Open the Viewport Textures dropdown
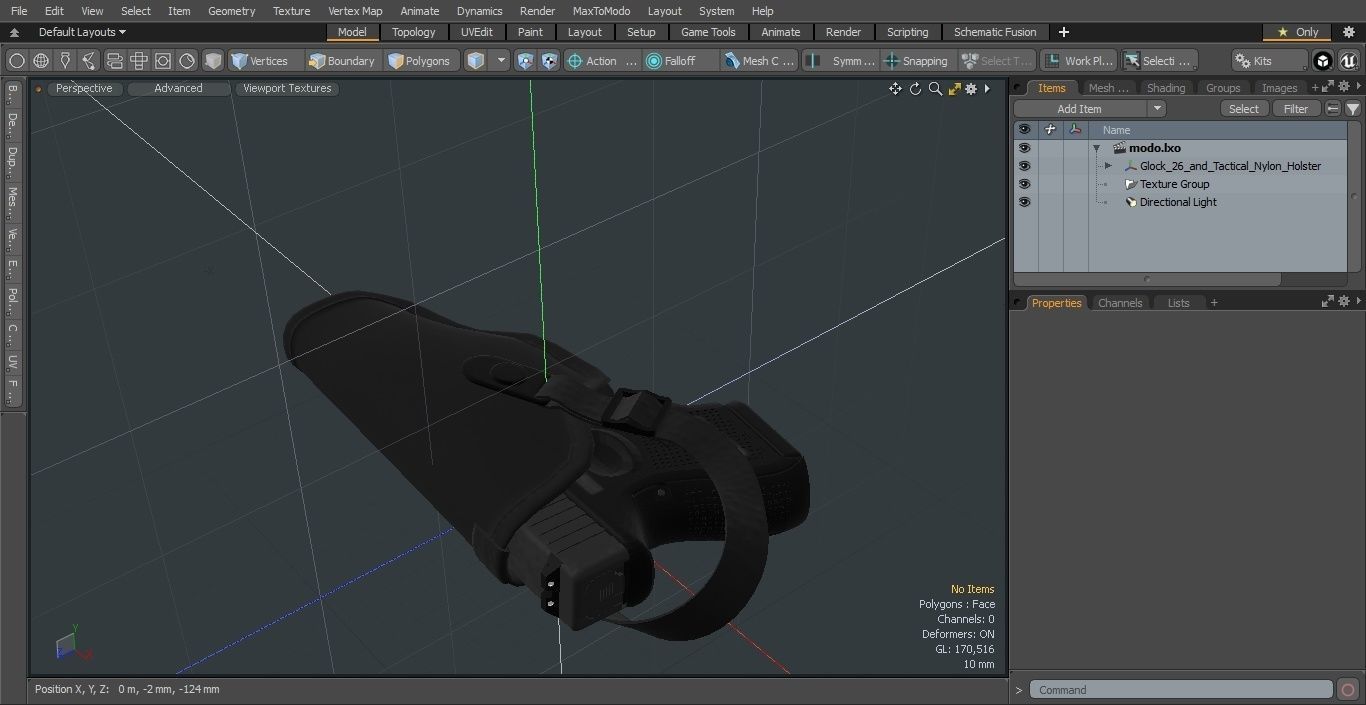 tap(287, 88)
